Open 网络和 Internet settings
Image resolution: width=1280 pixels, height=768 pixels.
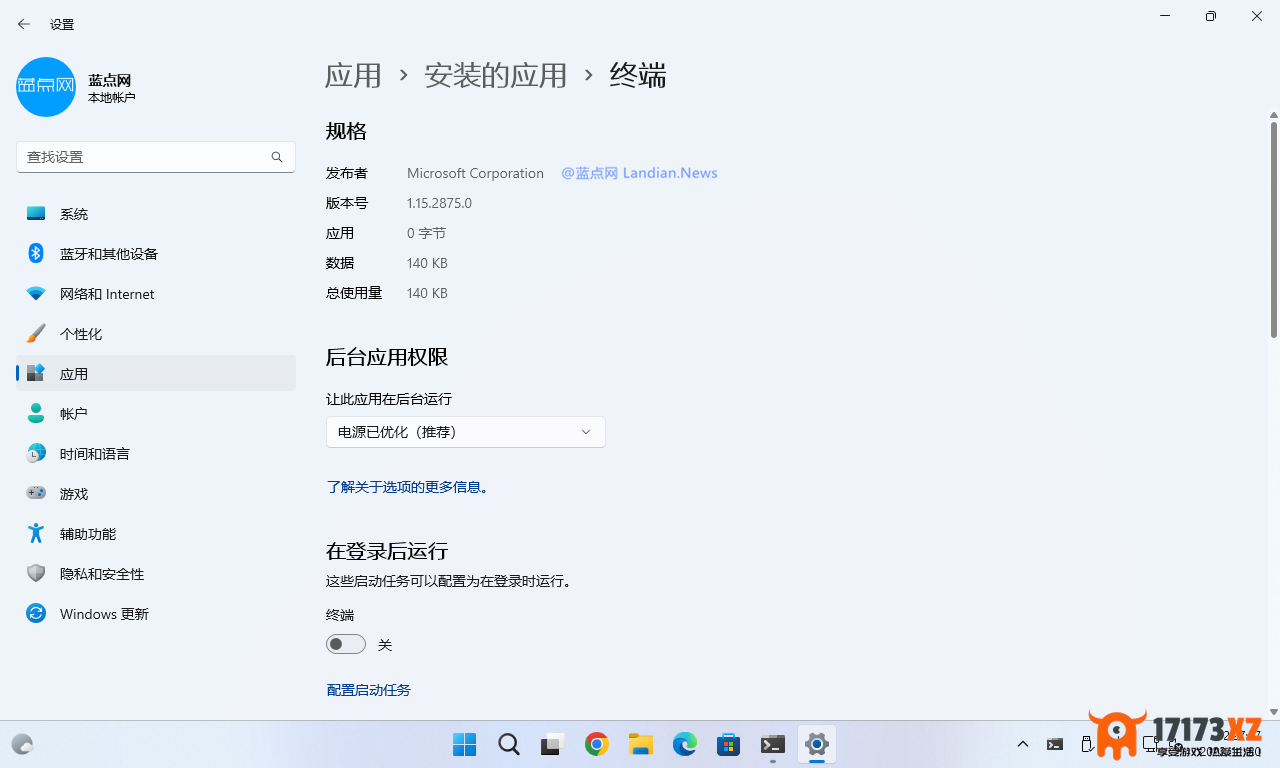[156, 294]
